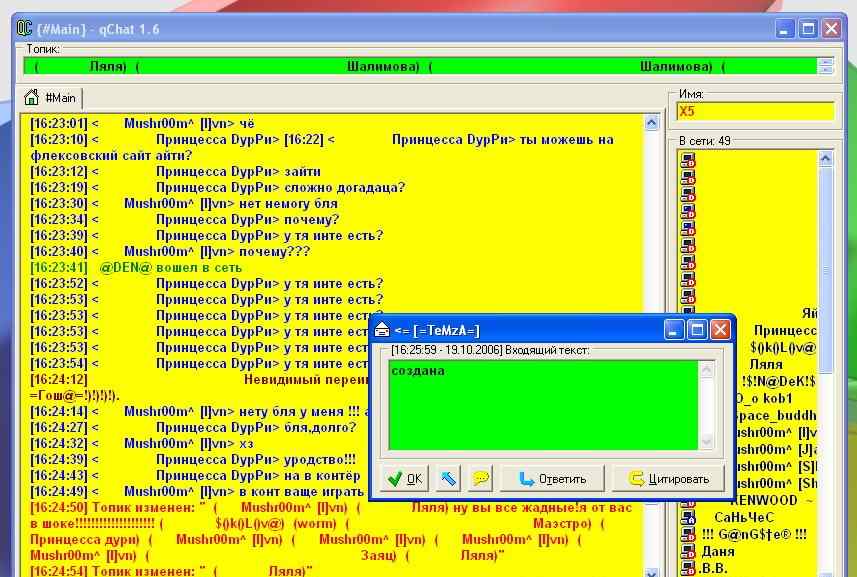Click the user icon beside Даня
Image resolution: width=857 pixels, height=577 pixels.
point(688,551)
